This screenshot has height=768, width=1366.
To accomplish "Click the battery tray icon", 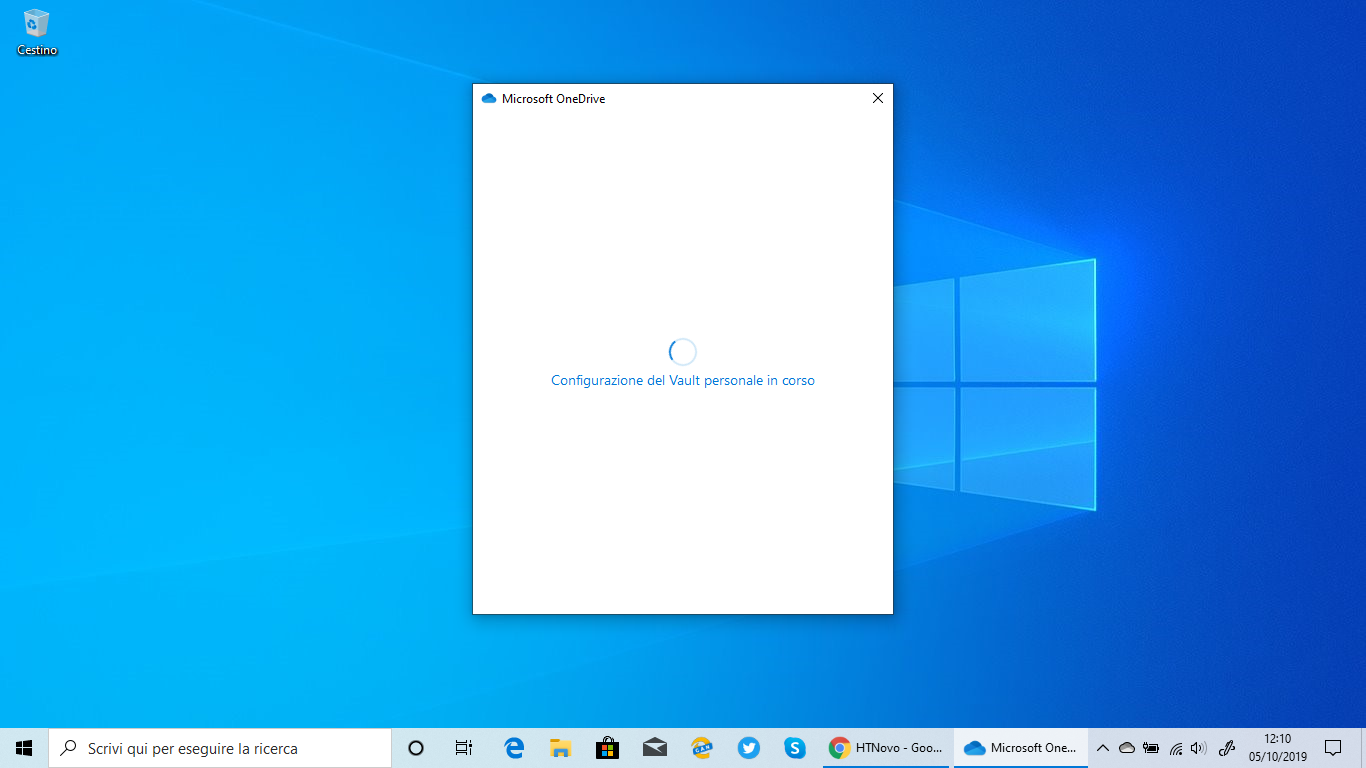I will click(x=1151, y=748).
